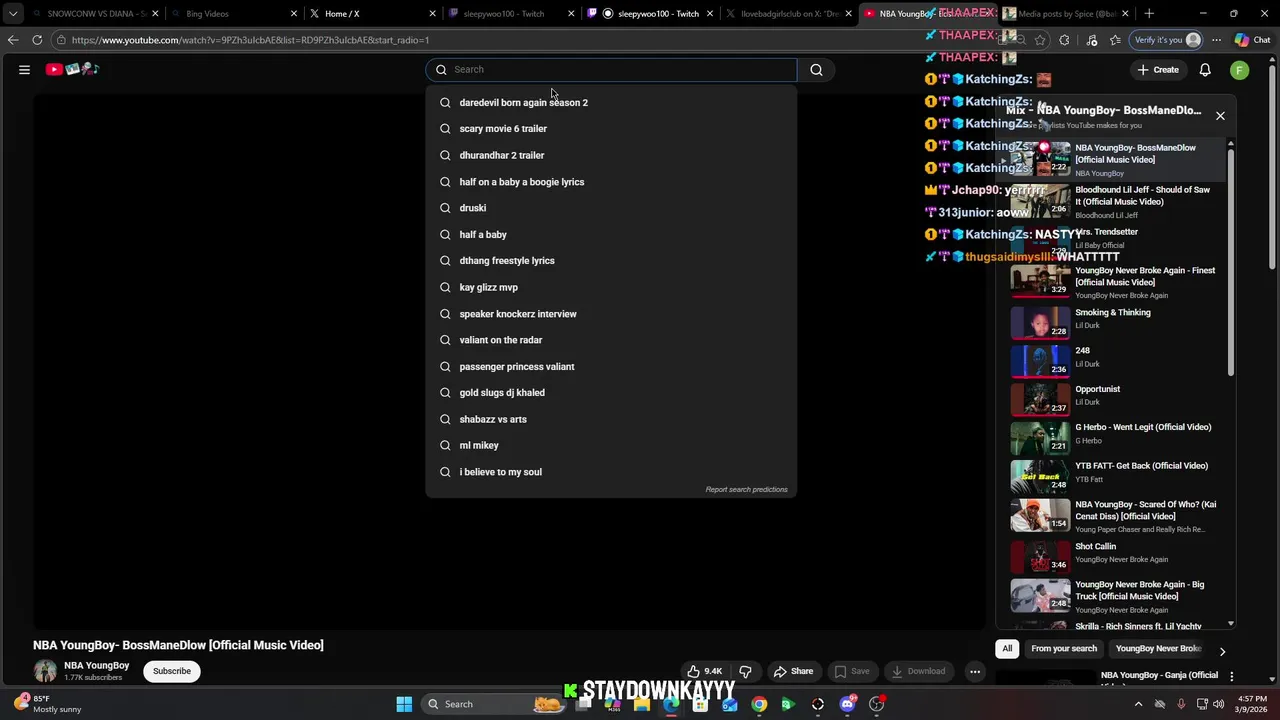Image resolution: width=1280 pixels, height=720 pixels.
Task: Show hidden system tray icons chevron
Action: pyautogui.click(x=1138, y=704)
